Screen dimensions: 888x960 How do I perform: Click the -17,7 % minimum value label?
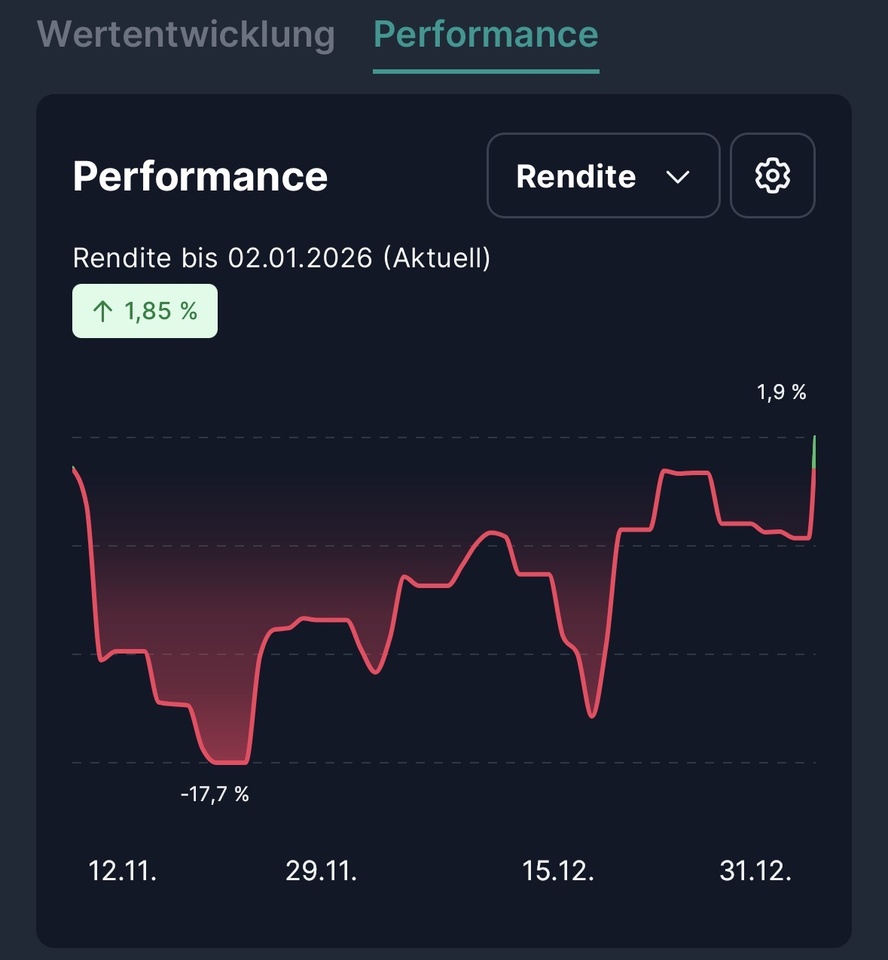pyautogui.click(x=215, y=795)
